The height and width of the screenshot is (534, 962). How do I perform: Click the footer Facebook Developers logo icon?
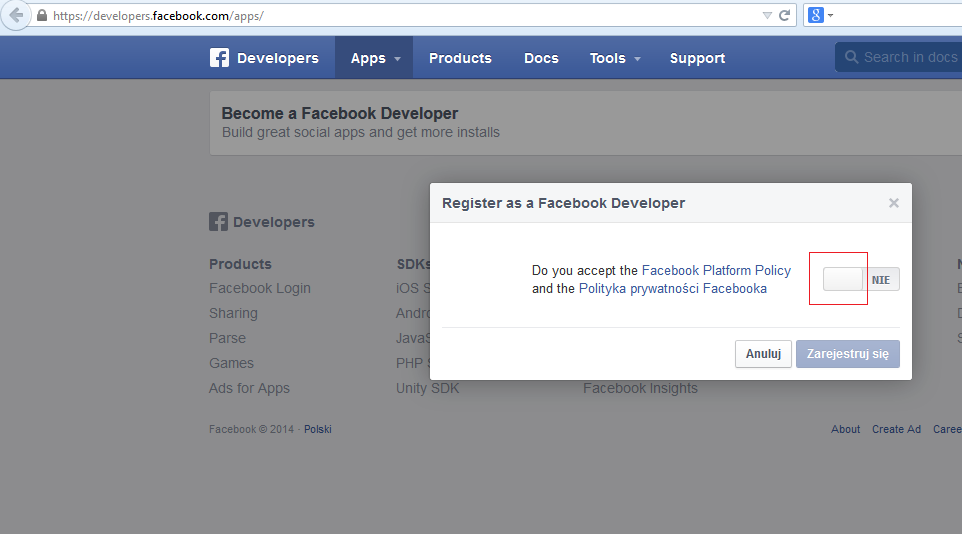coord(218,222)
